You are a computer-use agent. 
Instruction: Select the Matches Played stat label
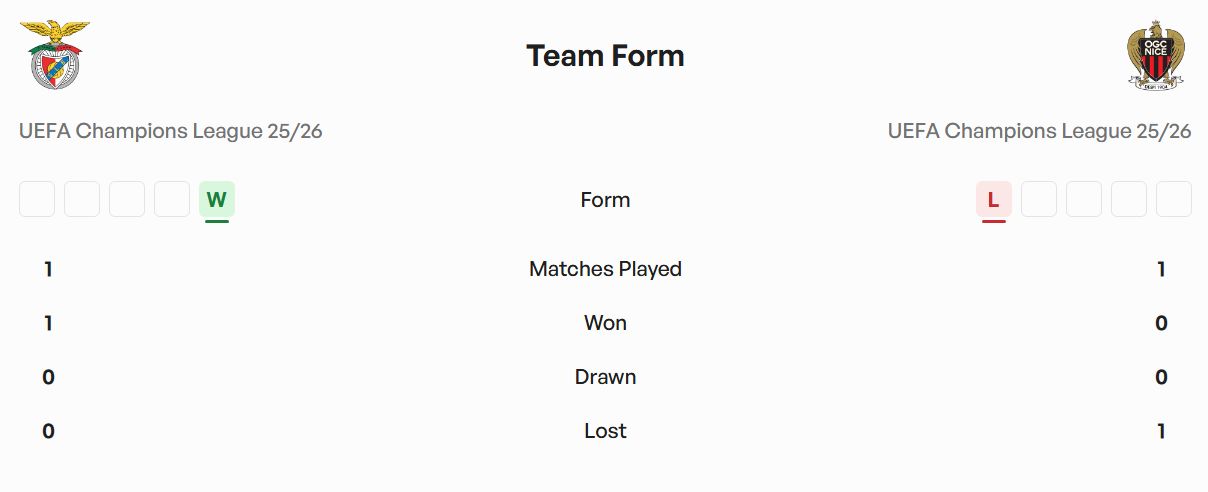click(x=605, y=269)
